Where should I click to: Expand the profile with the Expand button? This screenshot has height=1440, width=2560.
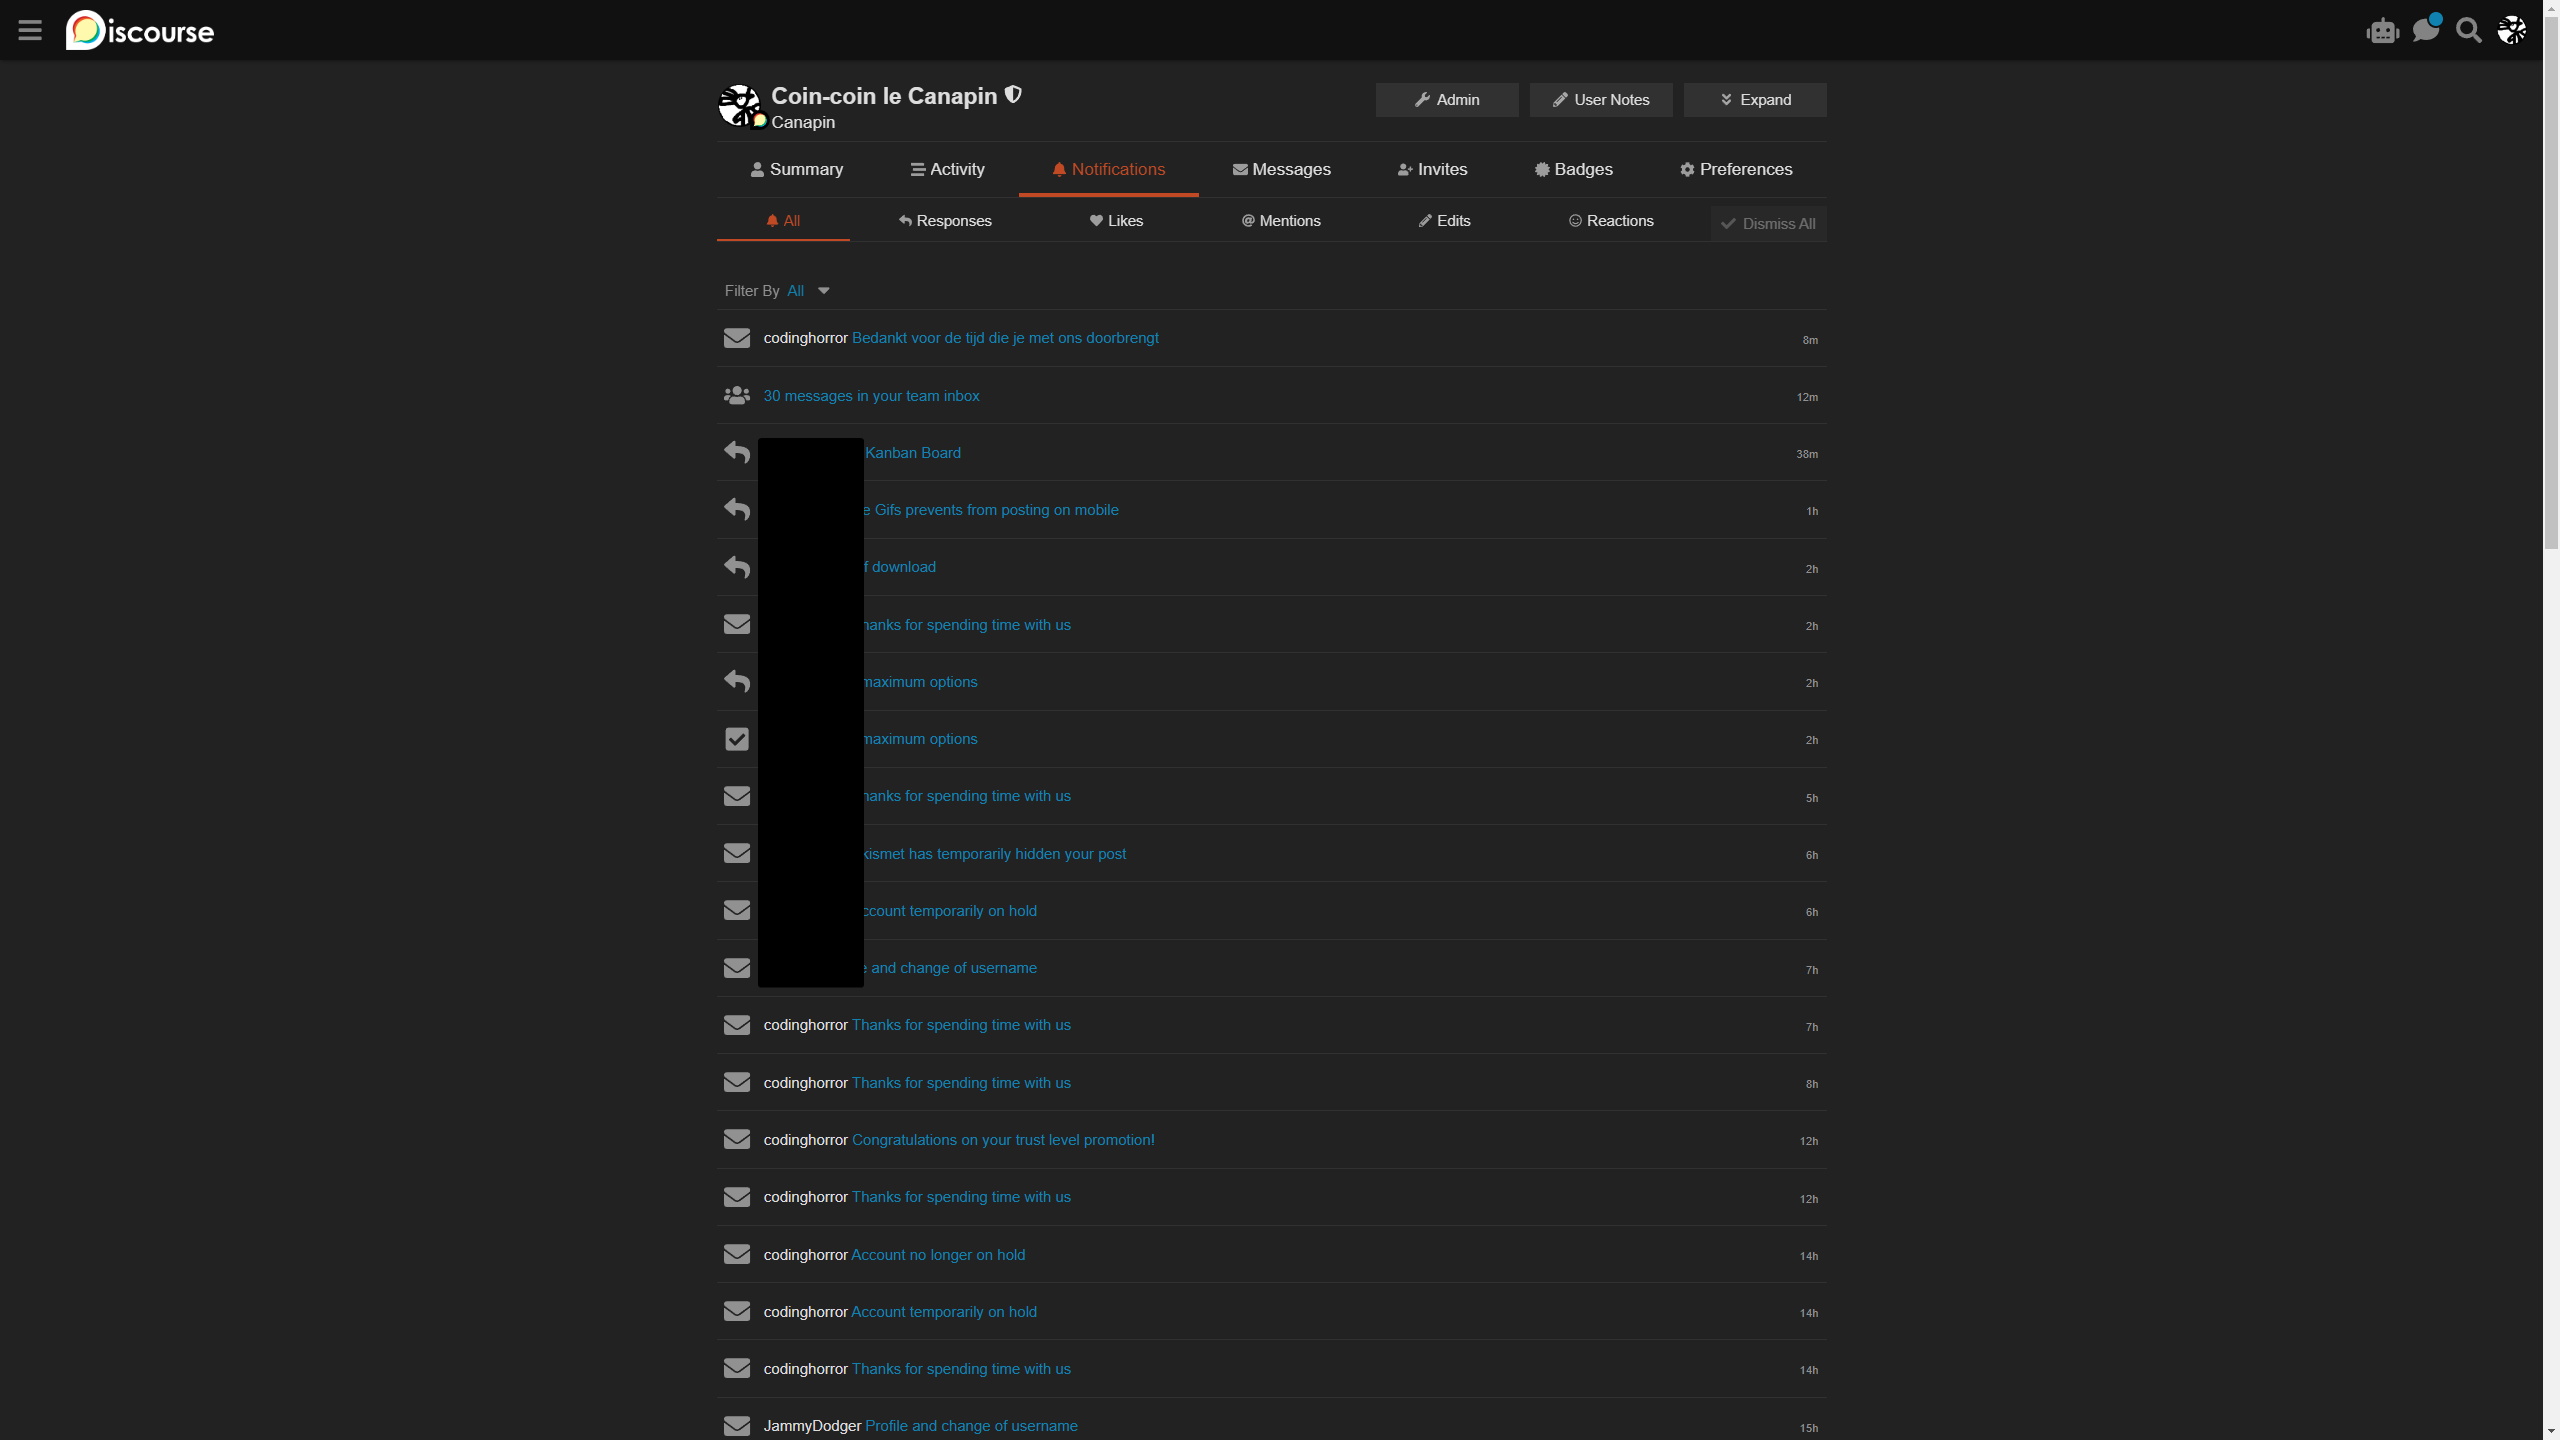pyautogui.click(x=1755, y=100)
